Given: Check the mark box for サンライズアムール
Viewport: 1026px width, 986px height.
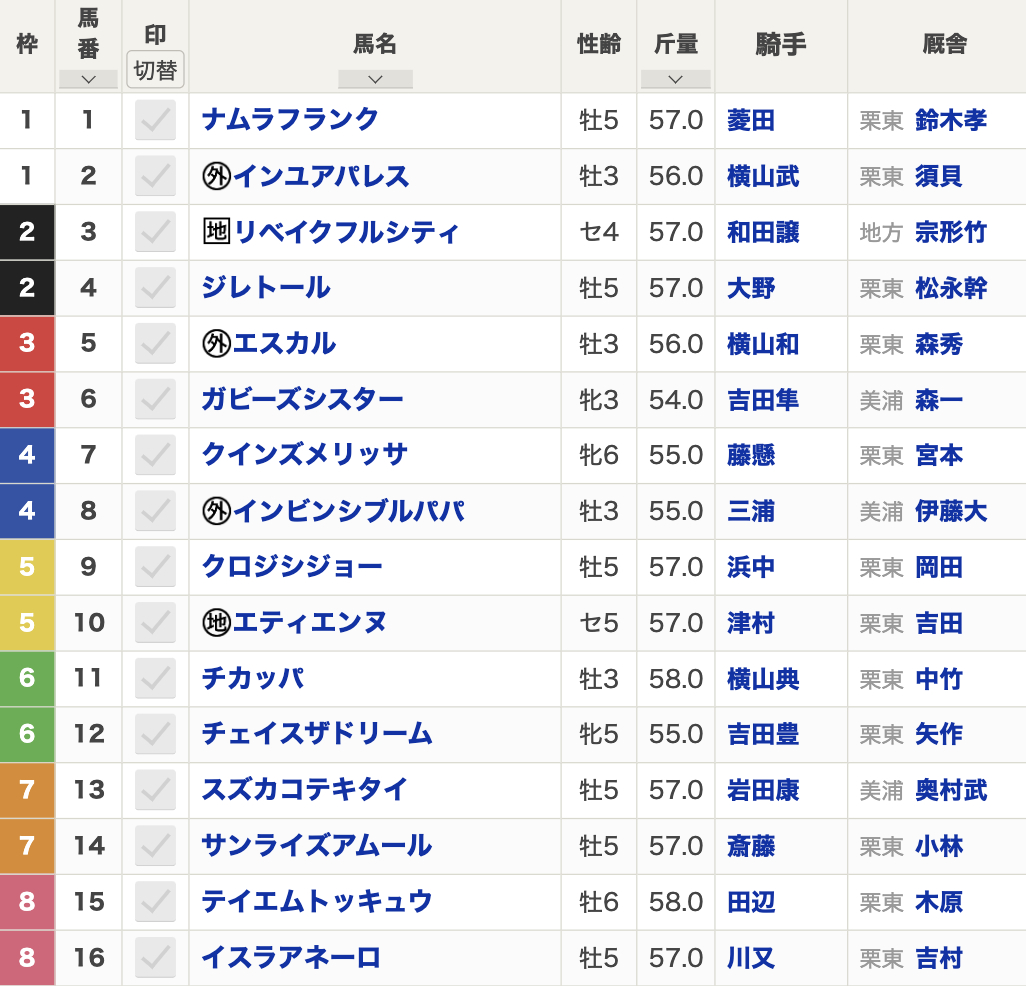Looking at the screenshot, I should click(x=156, y=846).
